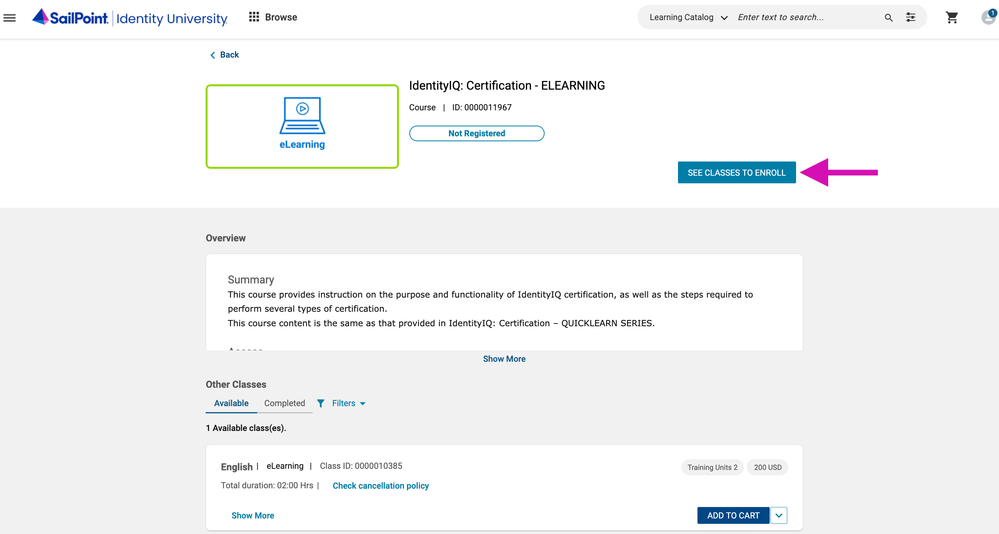Show more details for the English class

tap(253, 516)
